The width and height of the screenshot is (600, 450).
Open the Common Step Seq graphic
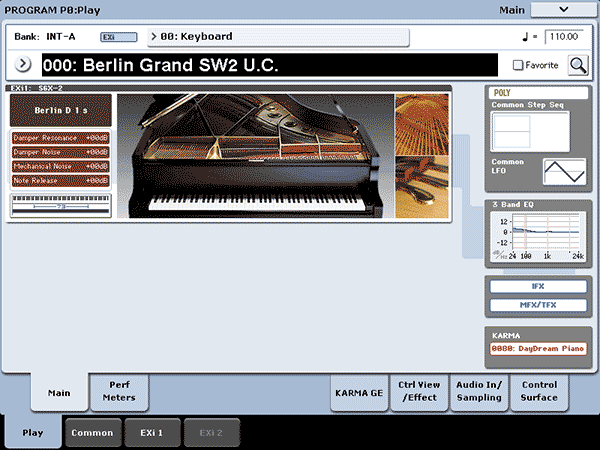point(530,131)
